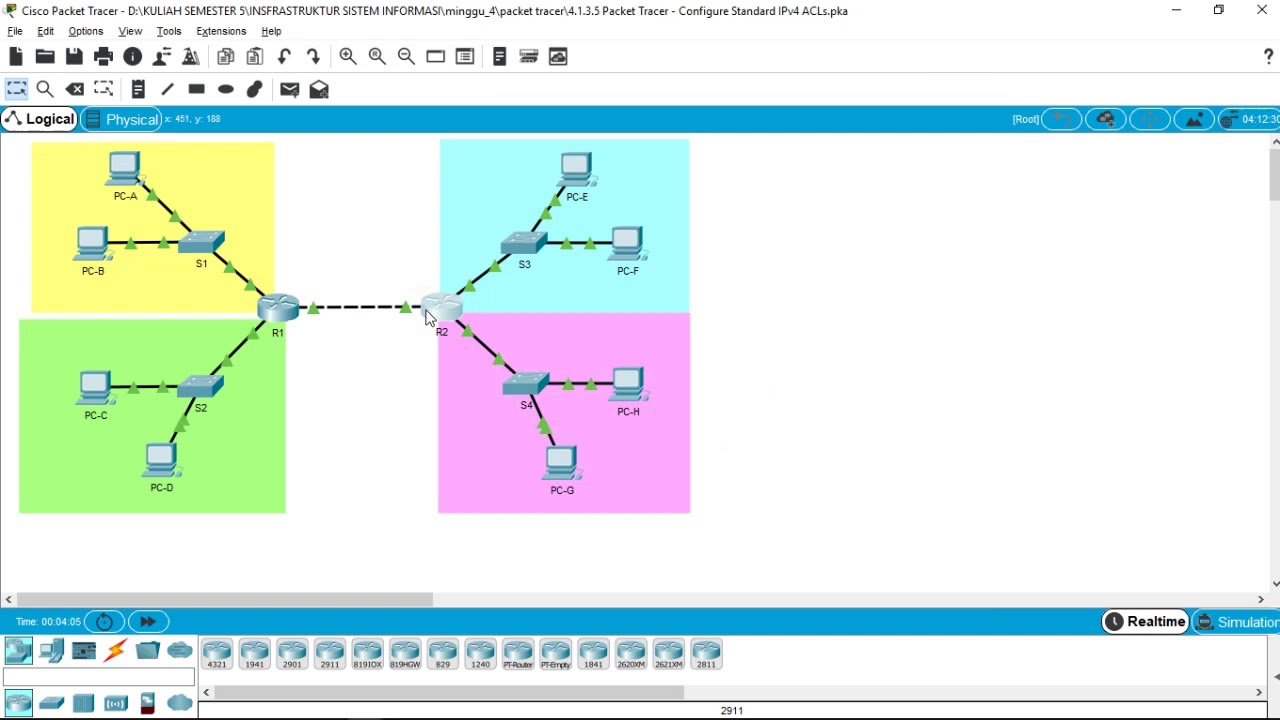Open the Options menu
Image resolution: width=1280 pixels, height=720 pixels.
pyautogui.click(x=85, y=31)
